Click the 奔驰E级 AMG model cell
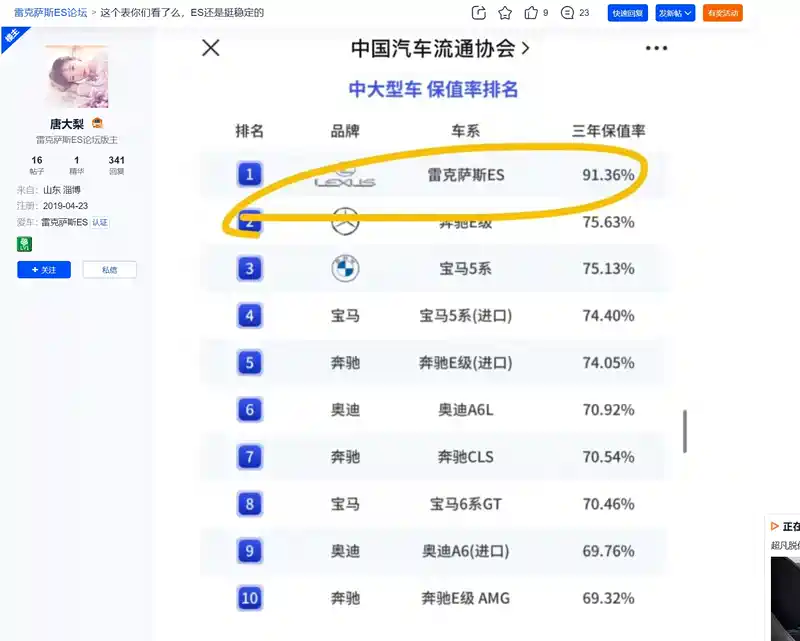800x641 pixels. (x=465, y=598)
